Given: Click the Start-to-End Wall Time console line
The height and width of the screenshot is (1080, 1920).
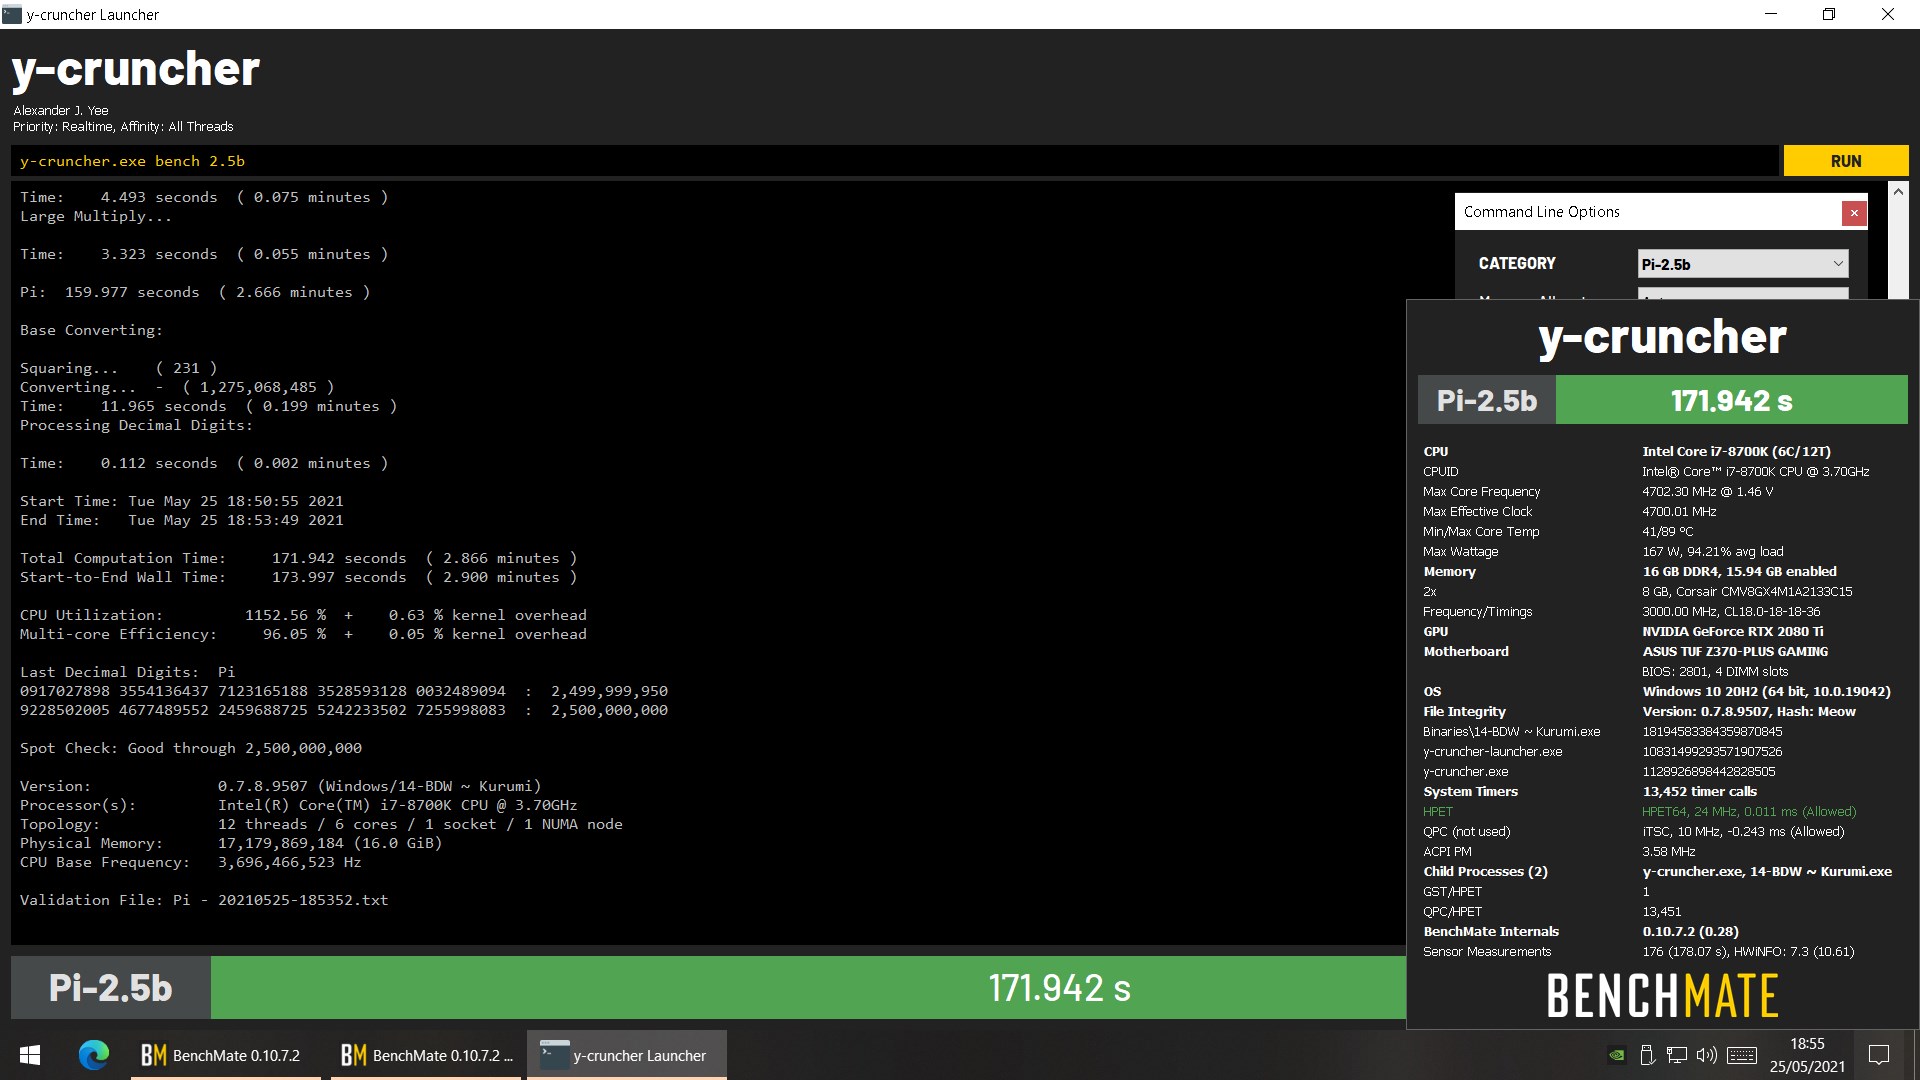Looking at the screenshot, I should click(x=298, y=577).
